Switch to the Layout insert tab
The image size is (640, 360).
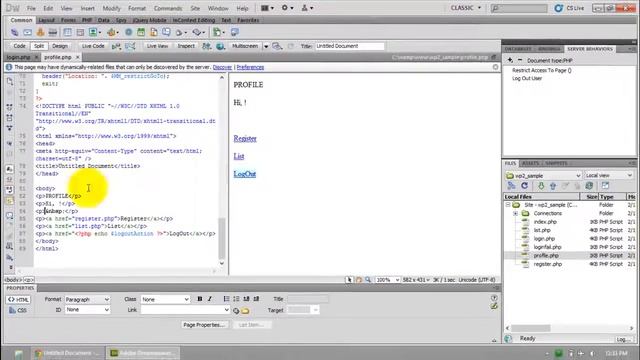click(46, 20)
